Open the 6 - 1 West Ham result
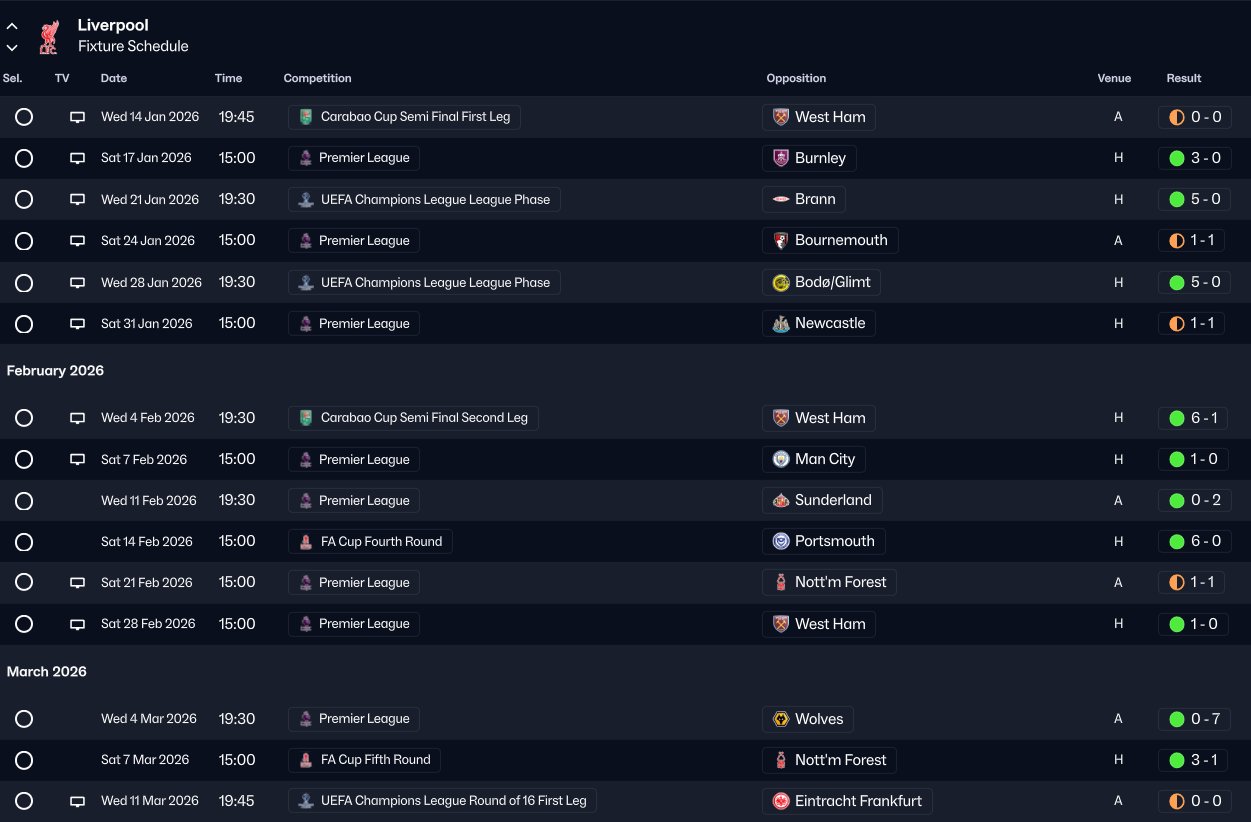Viewport: 1251px width, 822px height. (1192, 418)
